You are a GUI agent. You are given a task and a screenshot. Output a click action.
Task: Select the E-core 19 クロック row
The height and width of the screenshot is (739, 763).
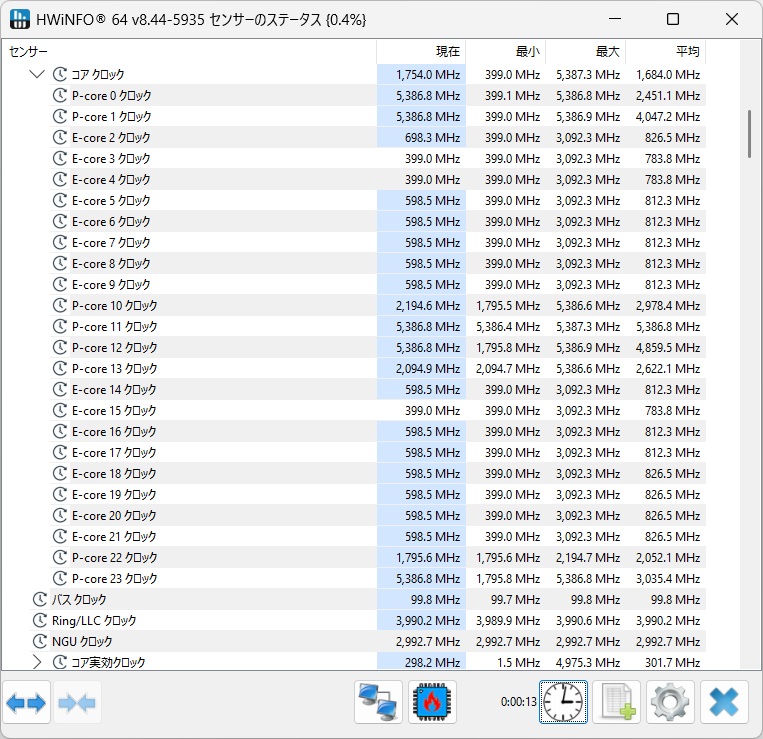tap(378, 494)
